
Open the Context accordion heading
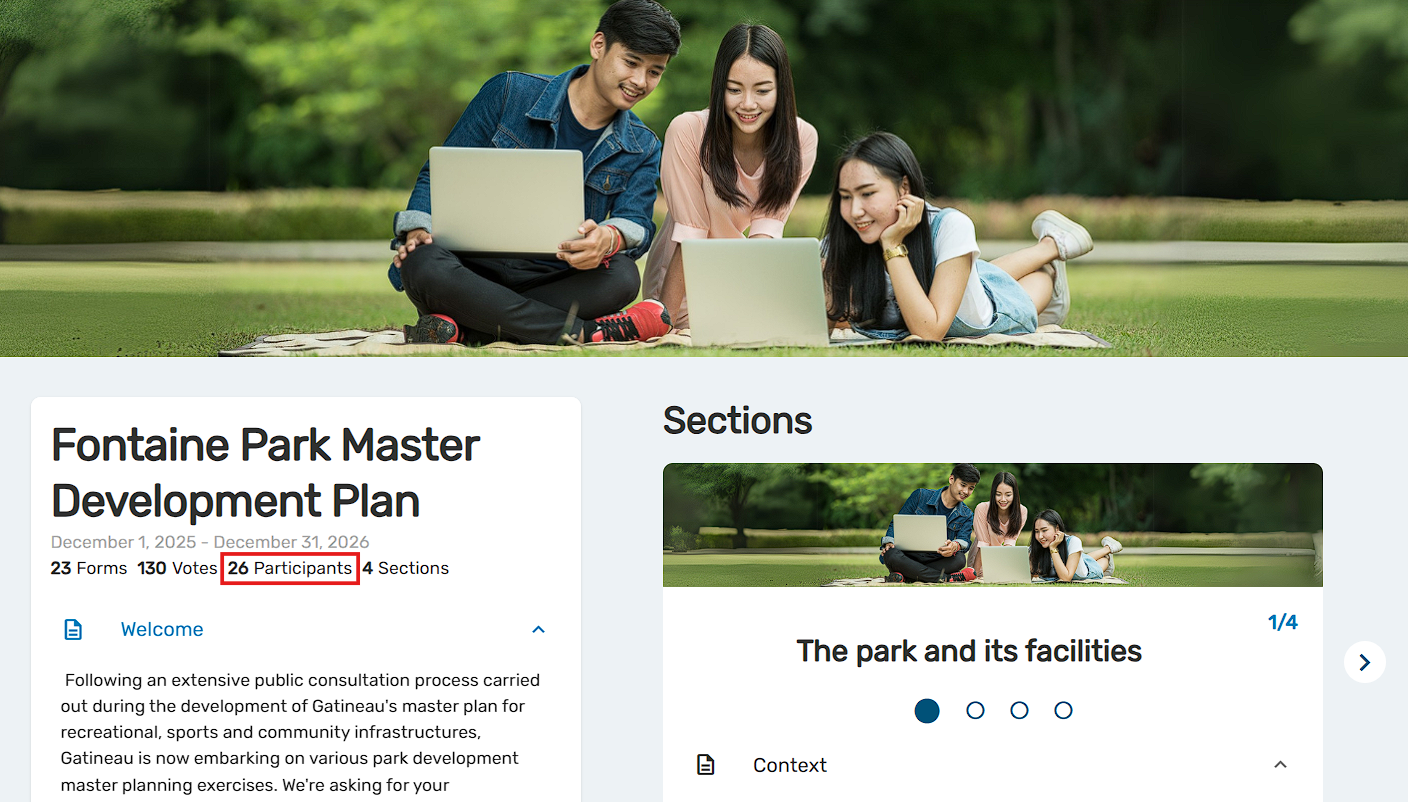click(x=790, y=765)
